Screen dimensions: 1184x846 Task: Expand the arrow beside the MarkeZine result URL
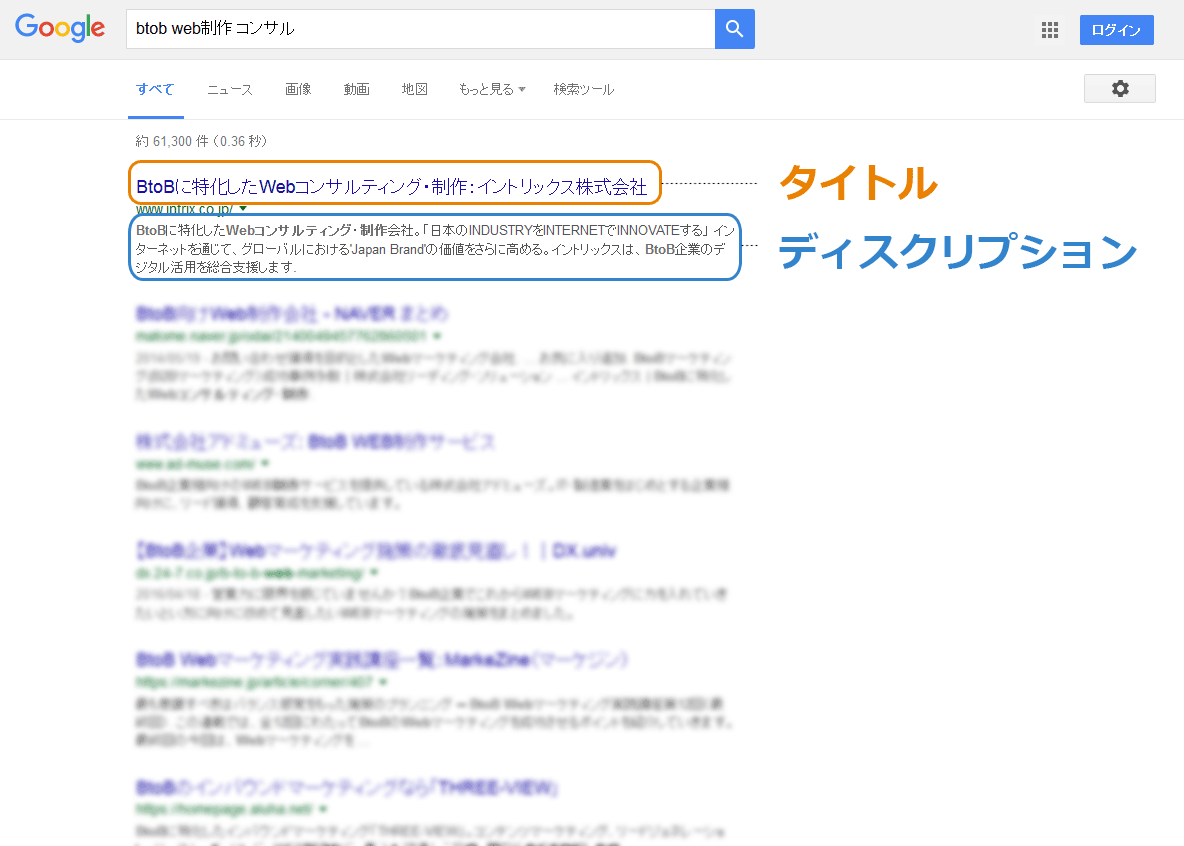(384, 681)
